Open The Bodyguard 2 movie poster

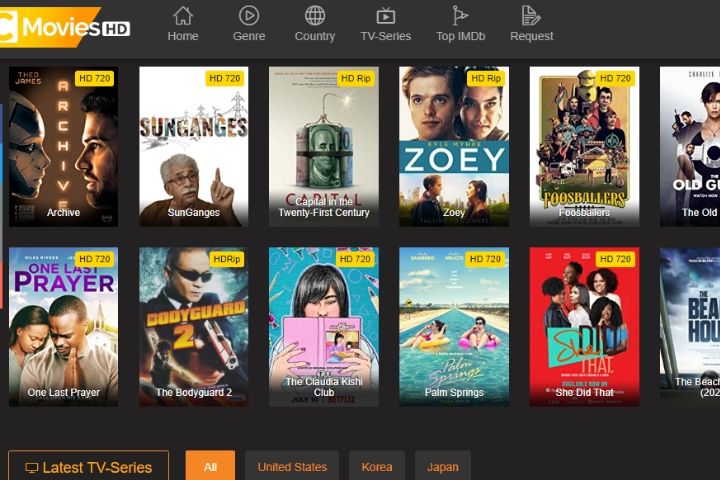(194, 327)
